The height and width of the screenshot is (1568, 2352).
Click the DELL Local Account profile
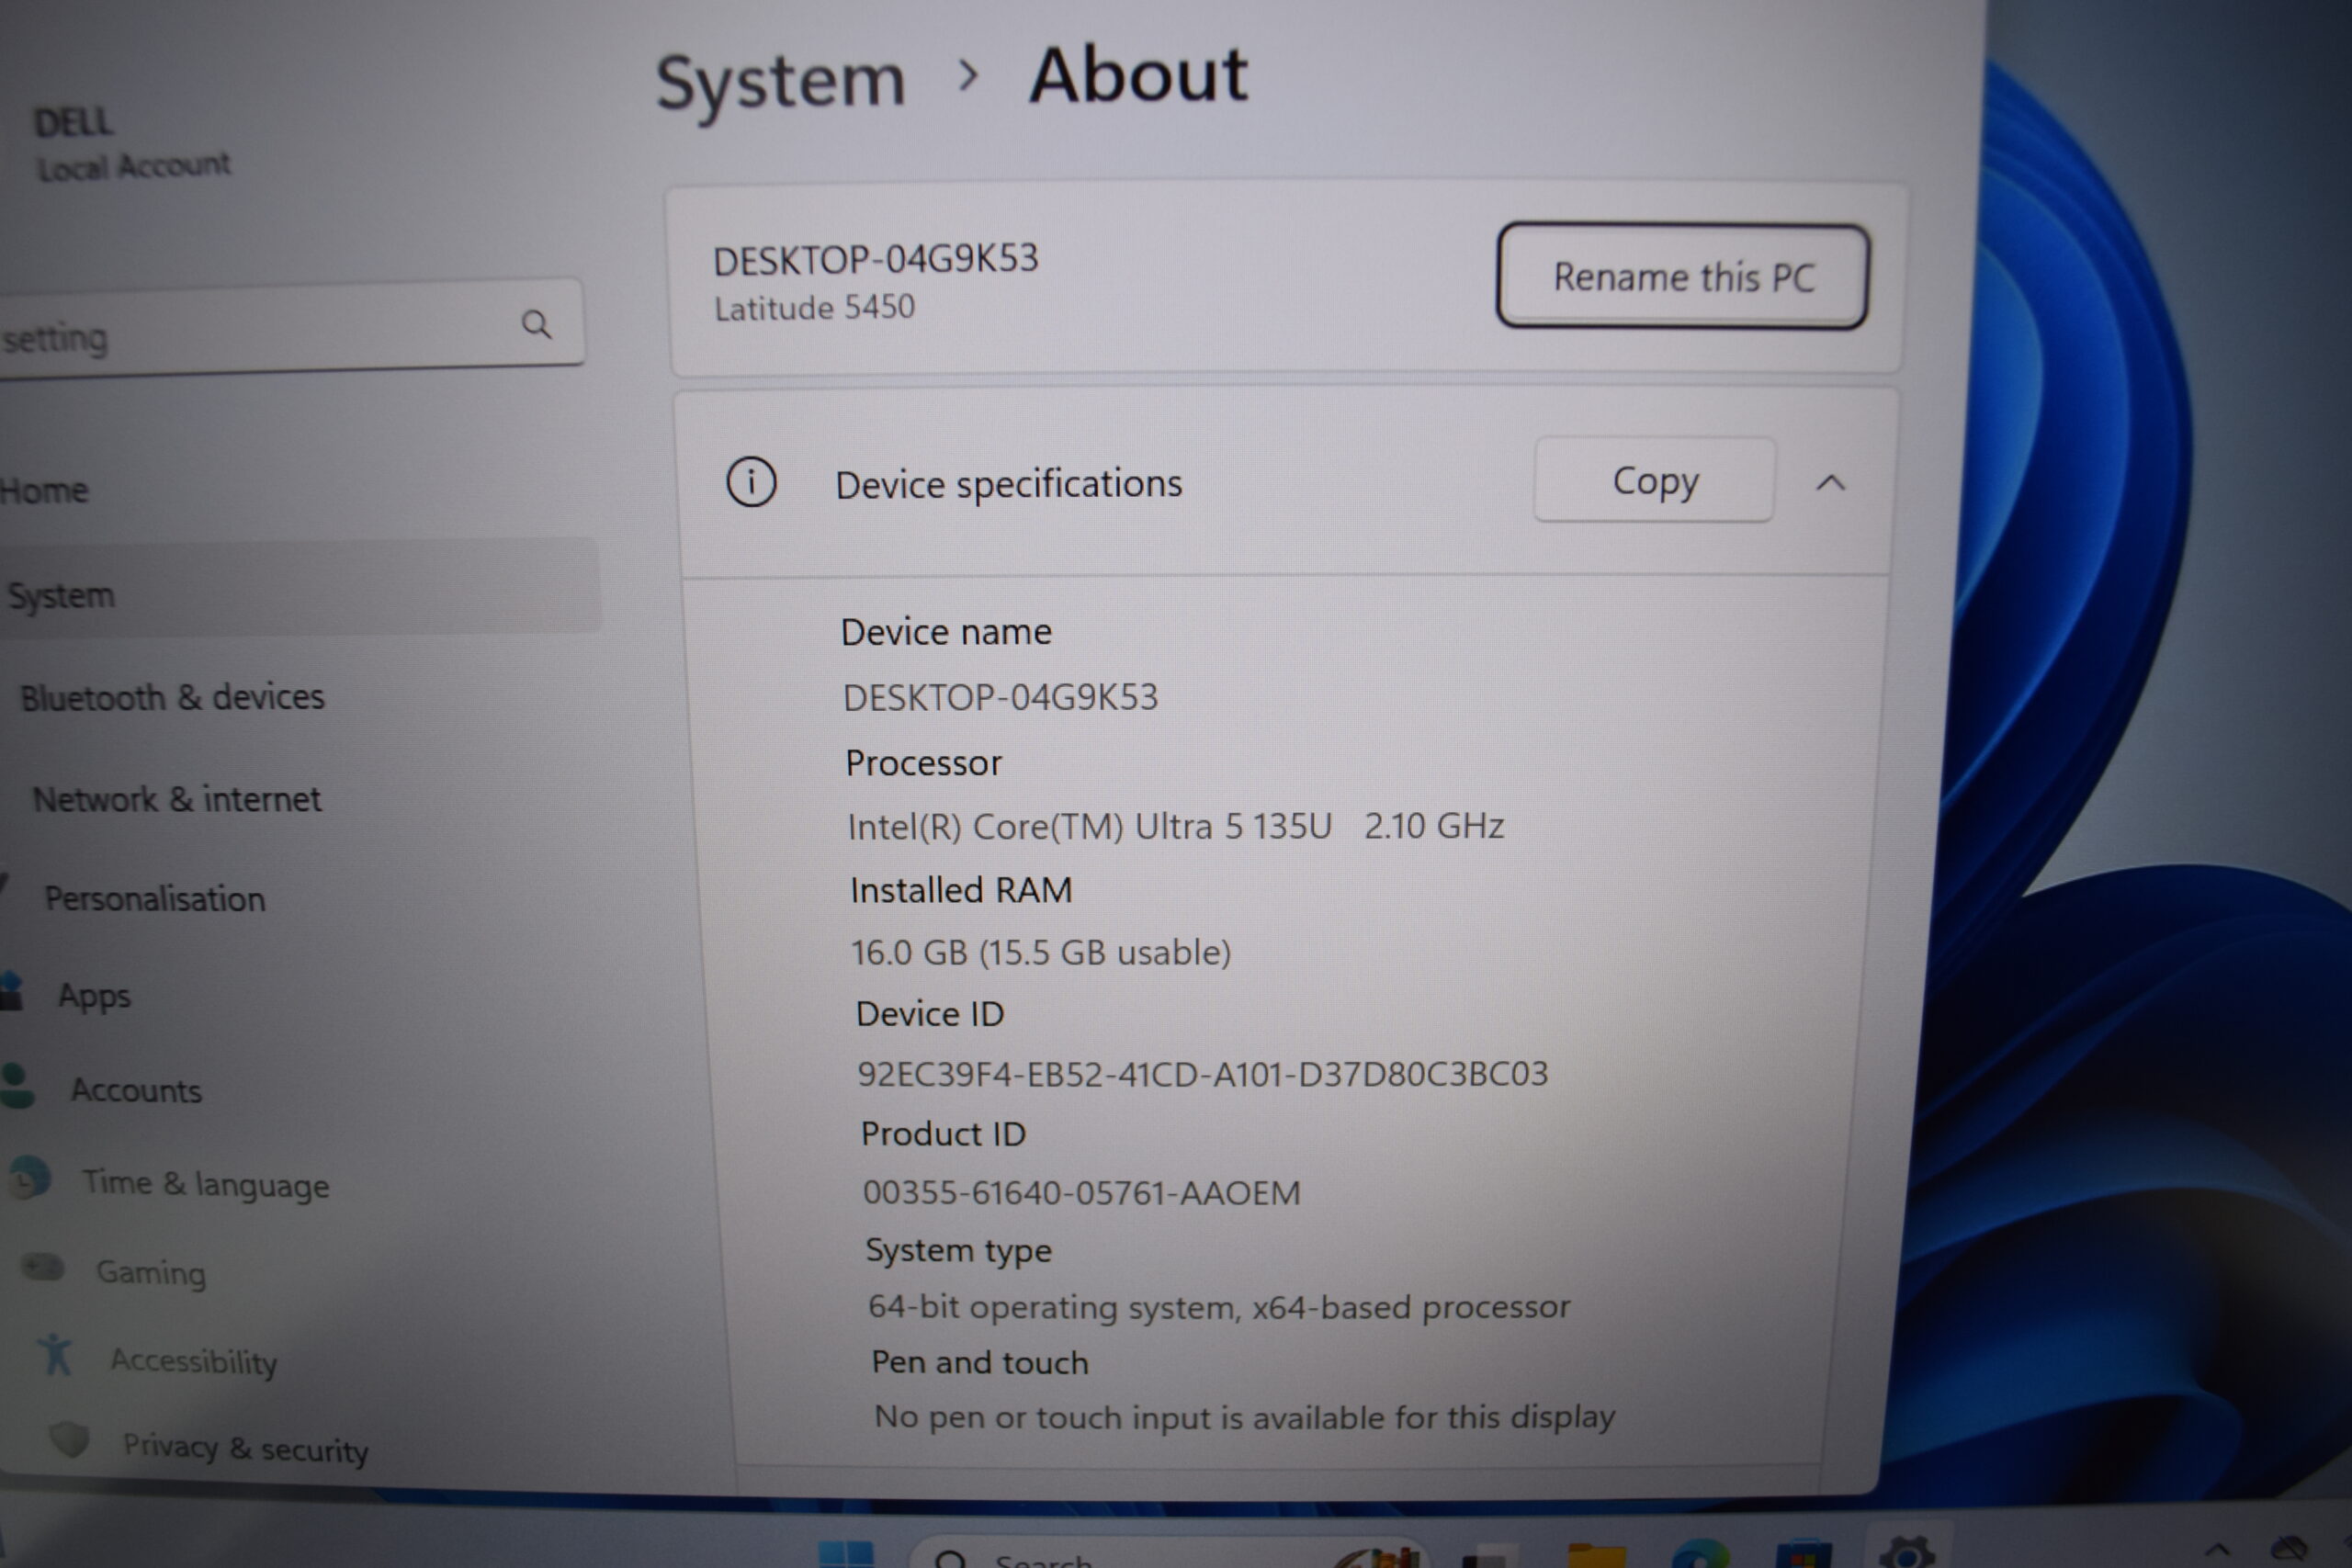131,144
